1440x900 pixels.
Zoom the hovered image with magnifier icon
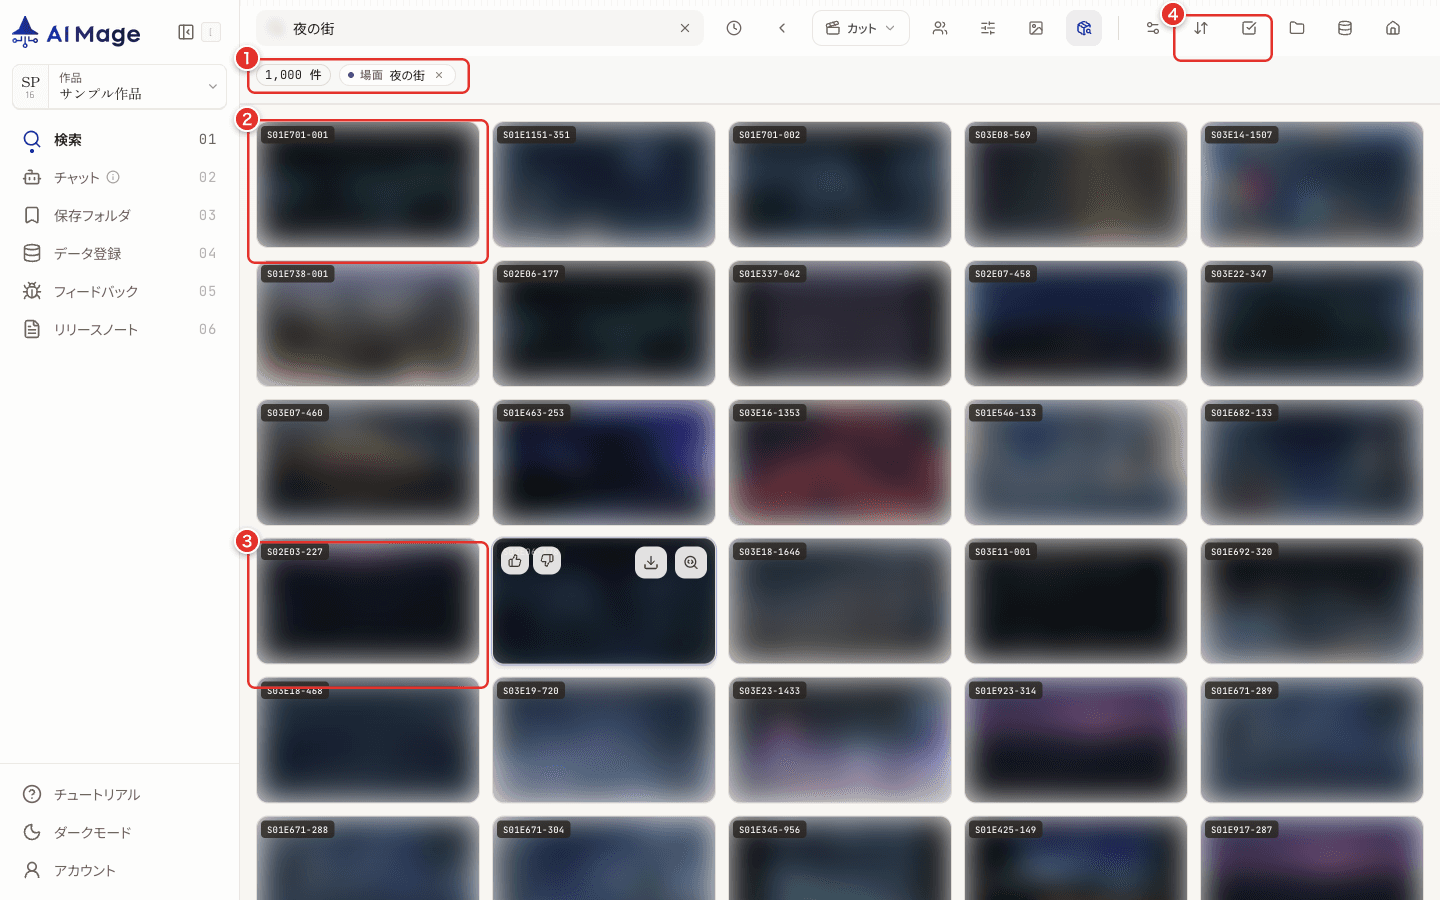691,563
